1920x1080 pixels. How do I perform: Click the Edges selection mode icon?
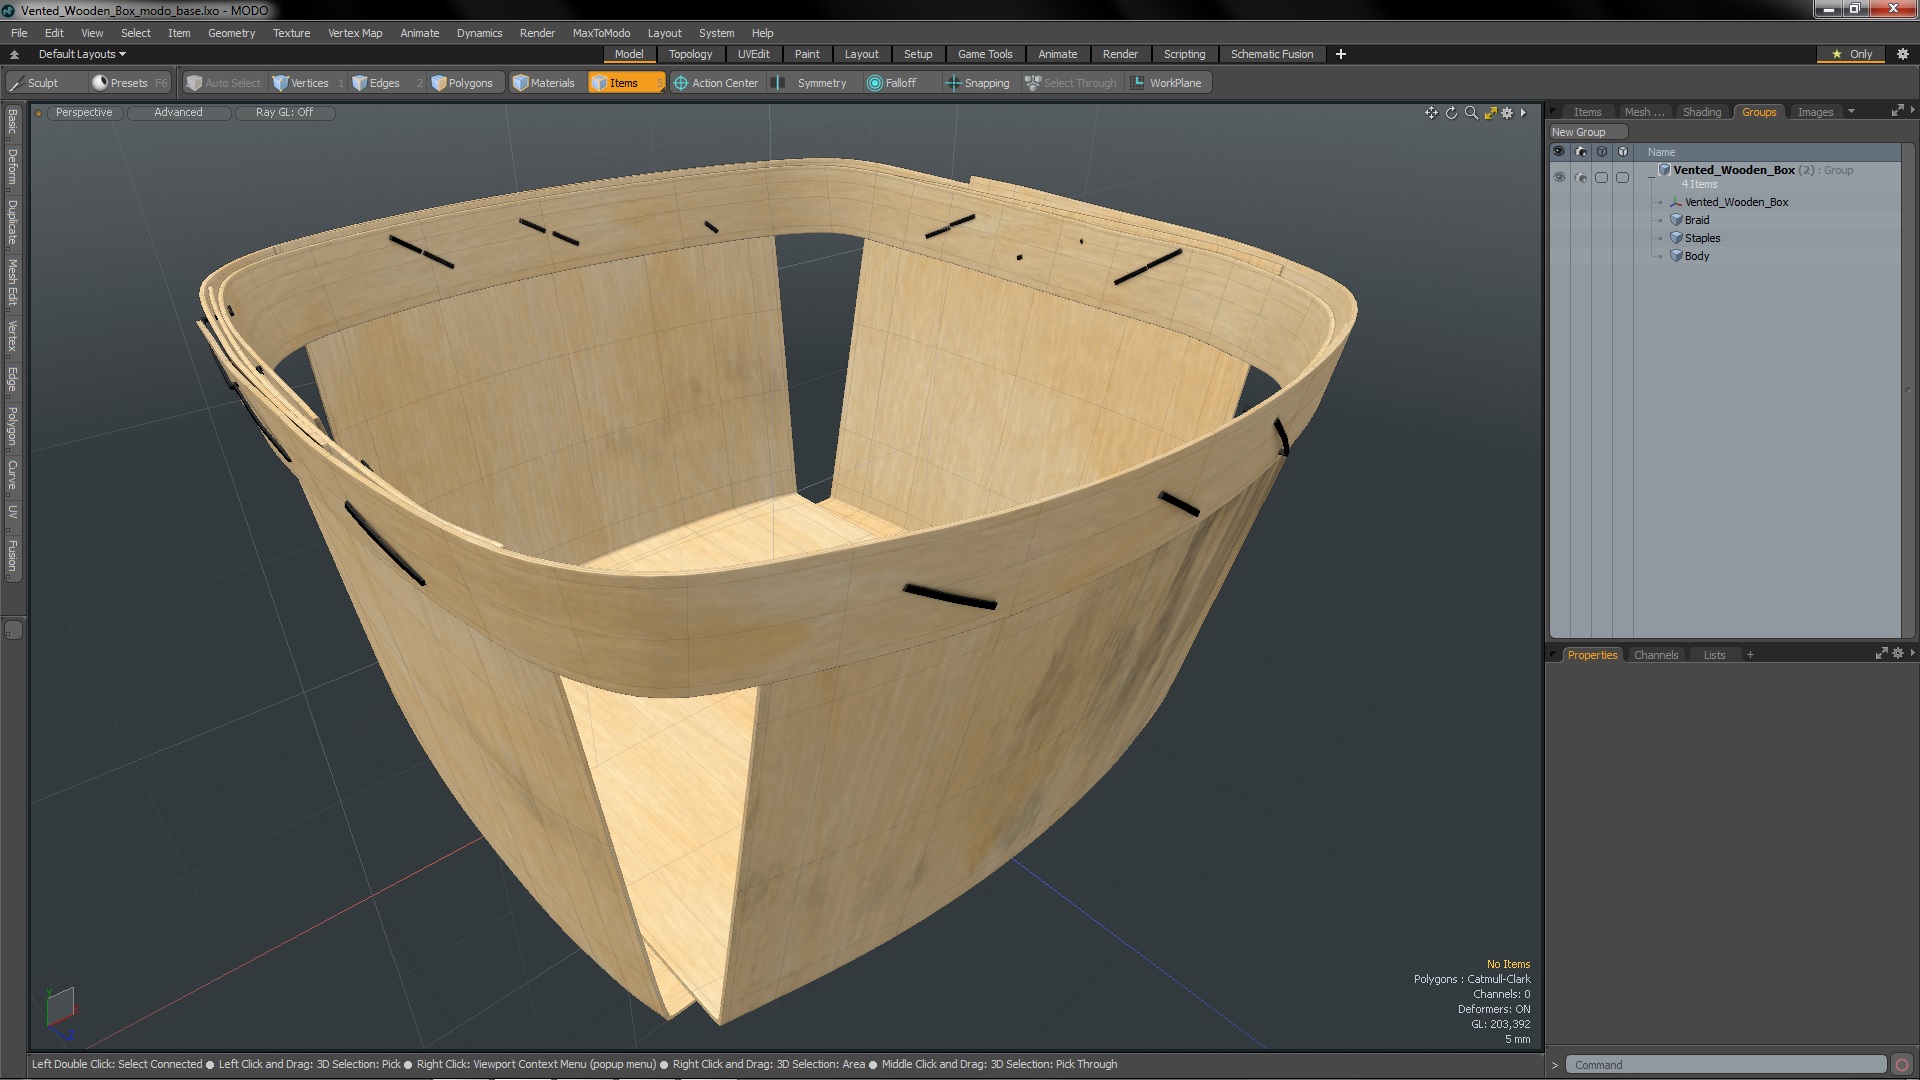(363, 83)
